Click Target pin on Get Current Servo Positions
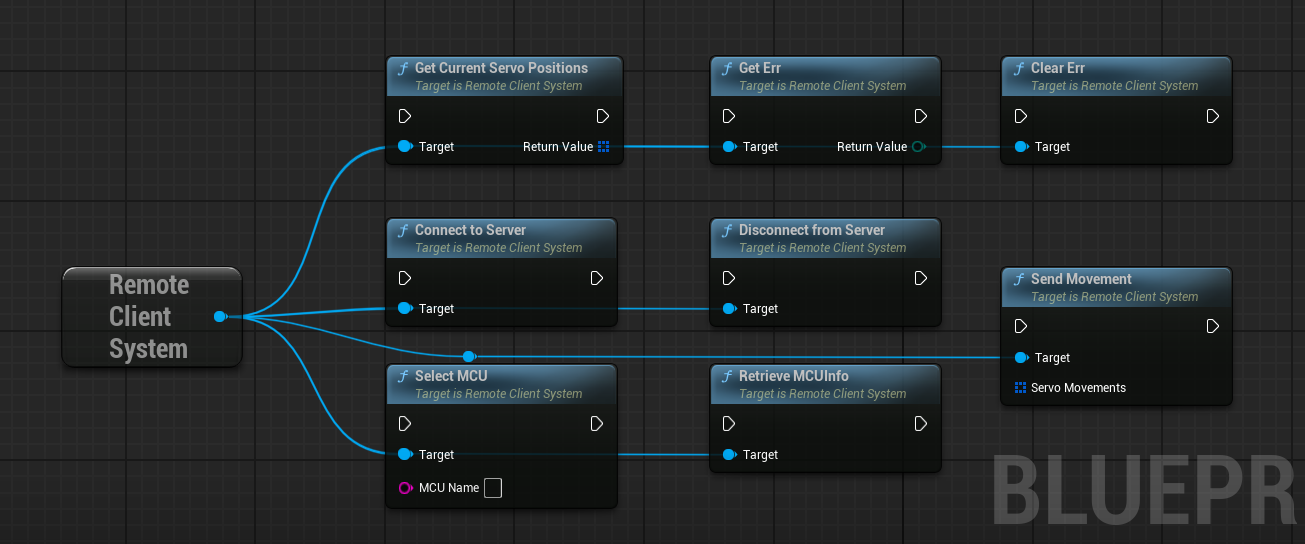The height and width of the screenshot is (544, 1305). [404, 146]
